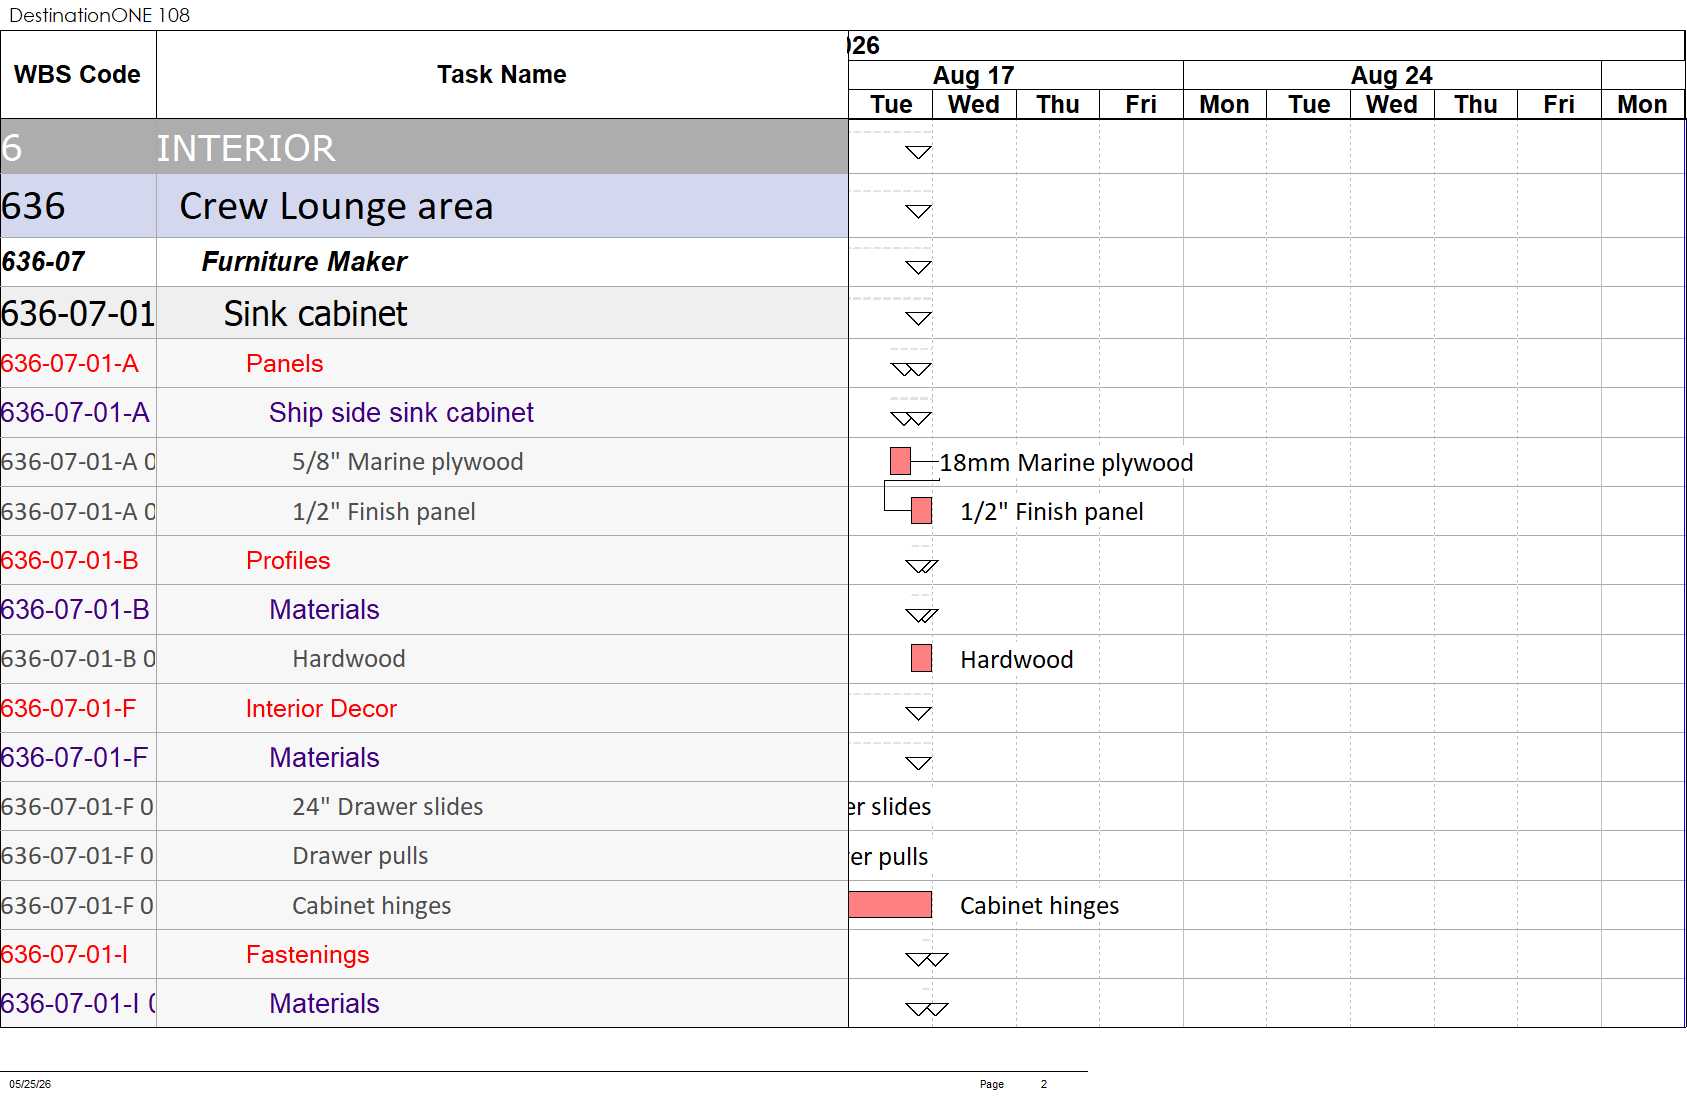Select the Cabinet hinges task name
The image size is (1687, 1097).
tap(371, 905)
